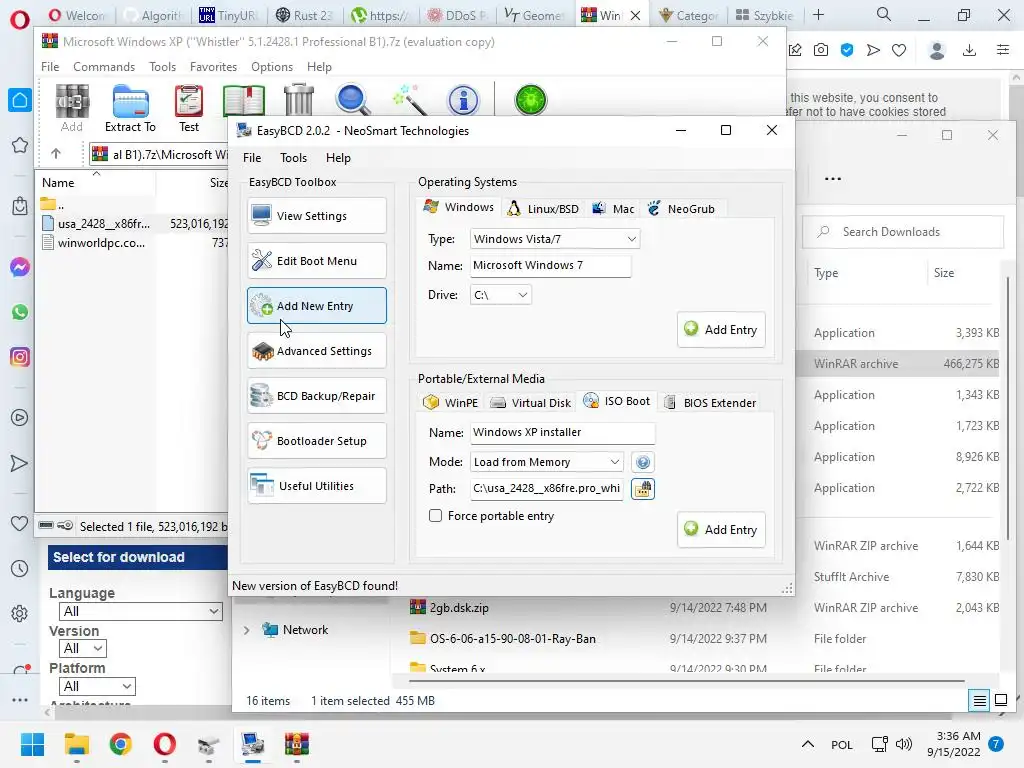Click the help icon beside Mode dropdown
Screen dimensions: 1024x768
(x=643, y=462)
